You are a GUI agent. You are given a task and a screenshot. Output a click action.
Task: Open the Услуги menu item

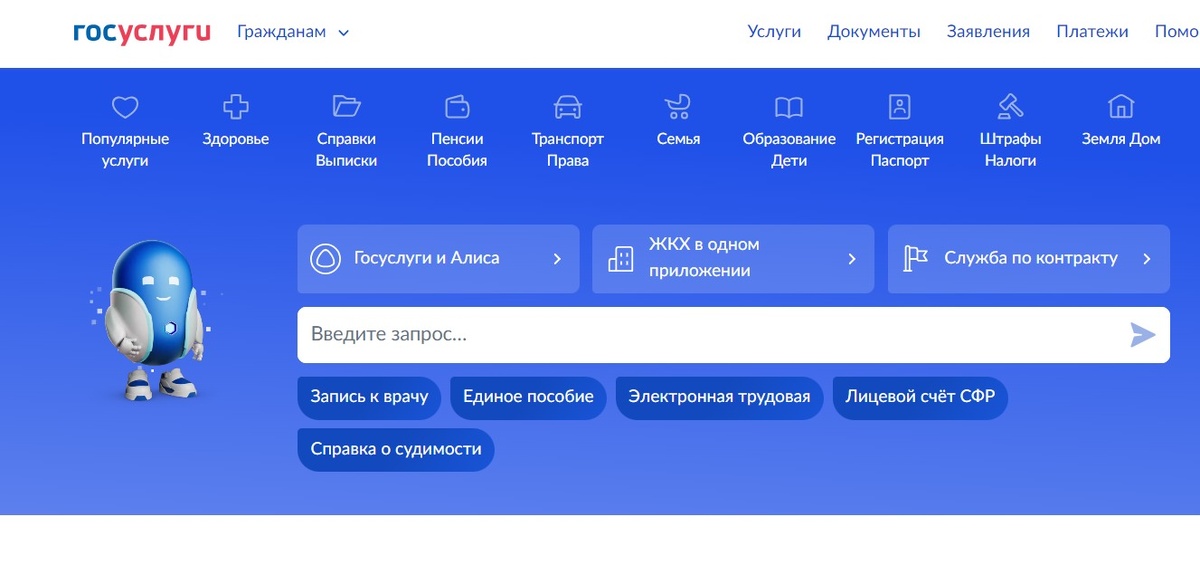(x=774, y=32)
